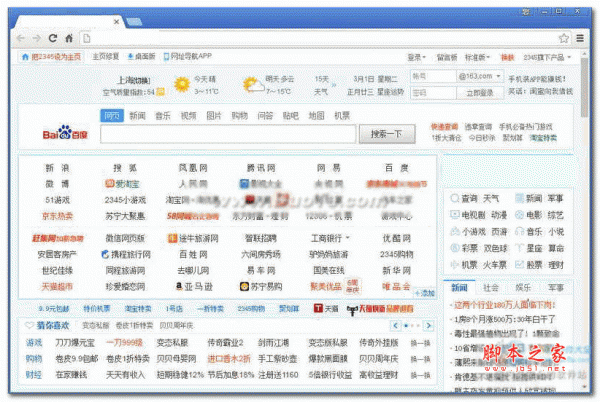Go to browser home icon

(x=69, y=38)
